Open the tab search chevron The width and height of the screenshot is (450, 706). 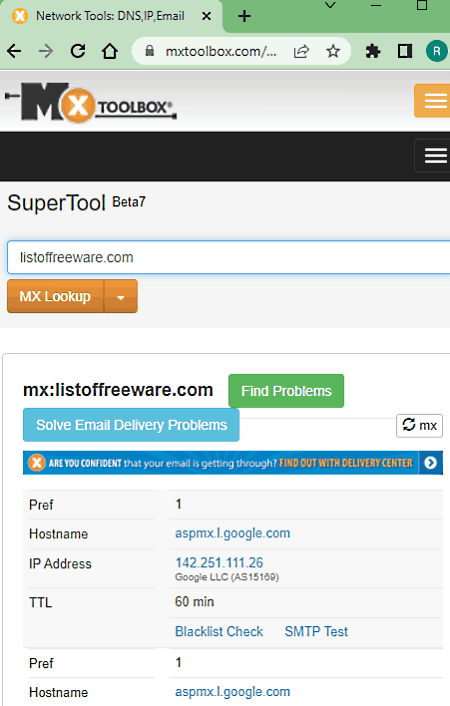[x=331, y=5]
